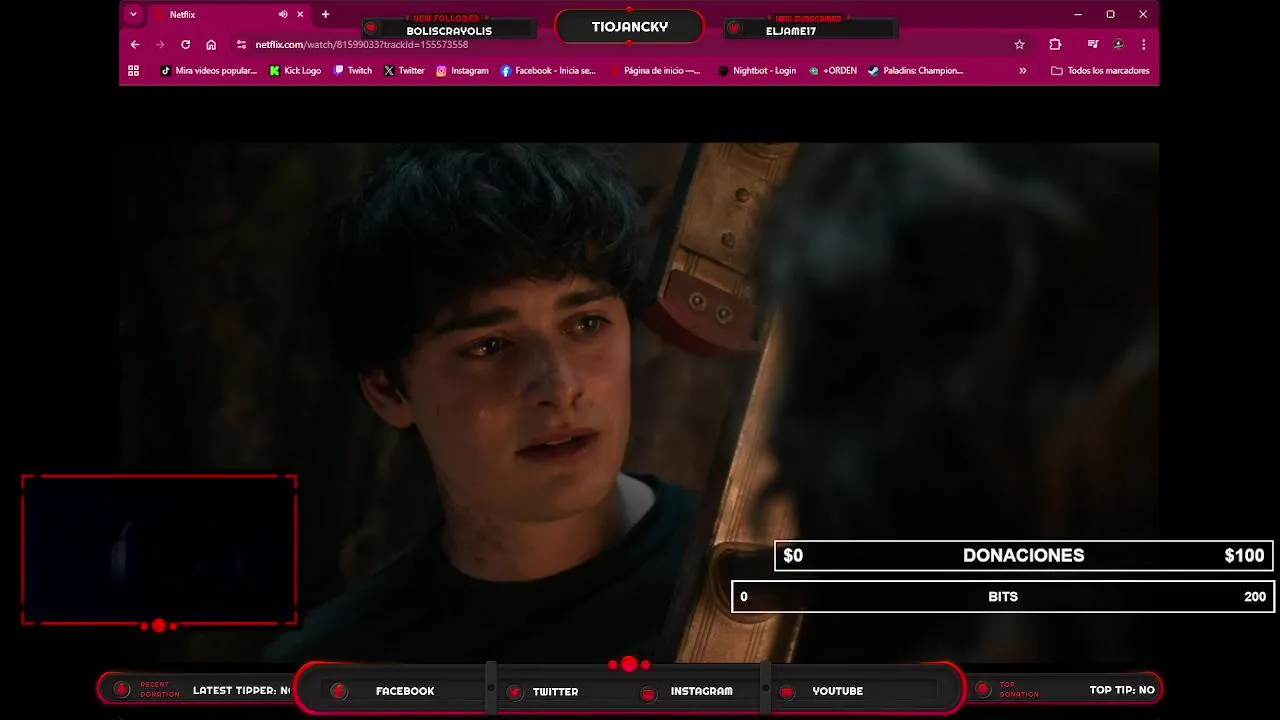Open the browser home page
Screen dimensions: 1280x720
pos(211,45)
